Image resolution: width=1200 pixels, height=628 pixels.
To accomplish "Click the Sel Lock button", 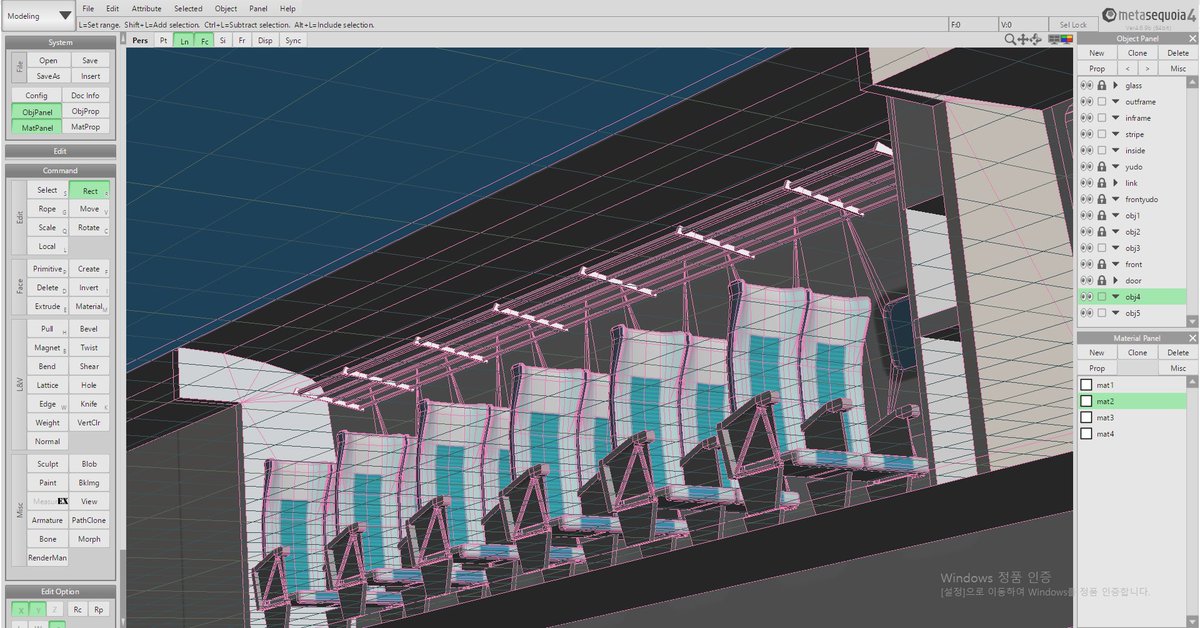I will click(x=1073, y=24).
